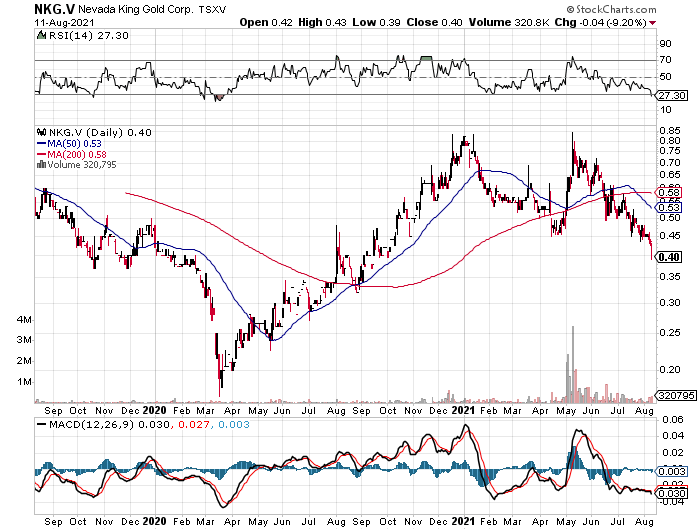
Task: Click the MA(50) 0.53 legend entry
Action: (69, 143)
